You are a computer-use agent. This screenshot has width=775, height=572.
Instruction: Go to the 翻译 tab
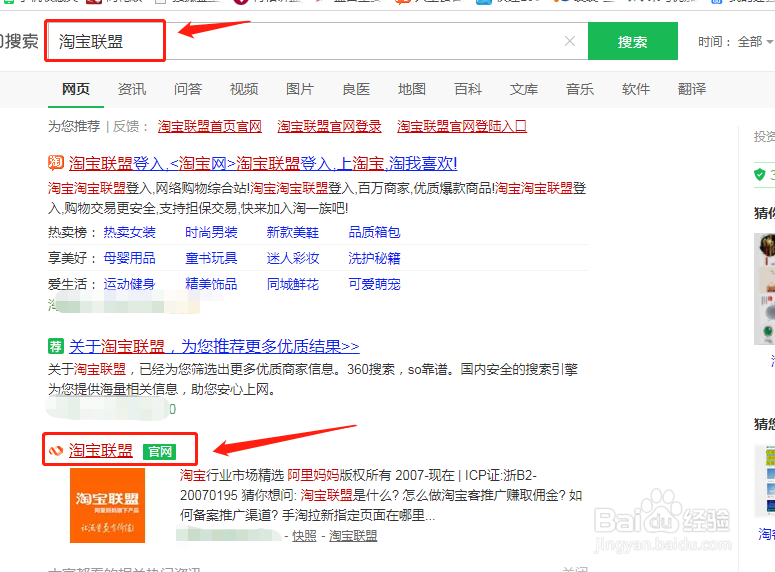[692, 89]
